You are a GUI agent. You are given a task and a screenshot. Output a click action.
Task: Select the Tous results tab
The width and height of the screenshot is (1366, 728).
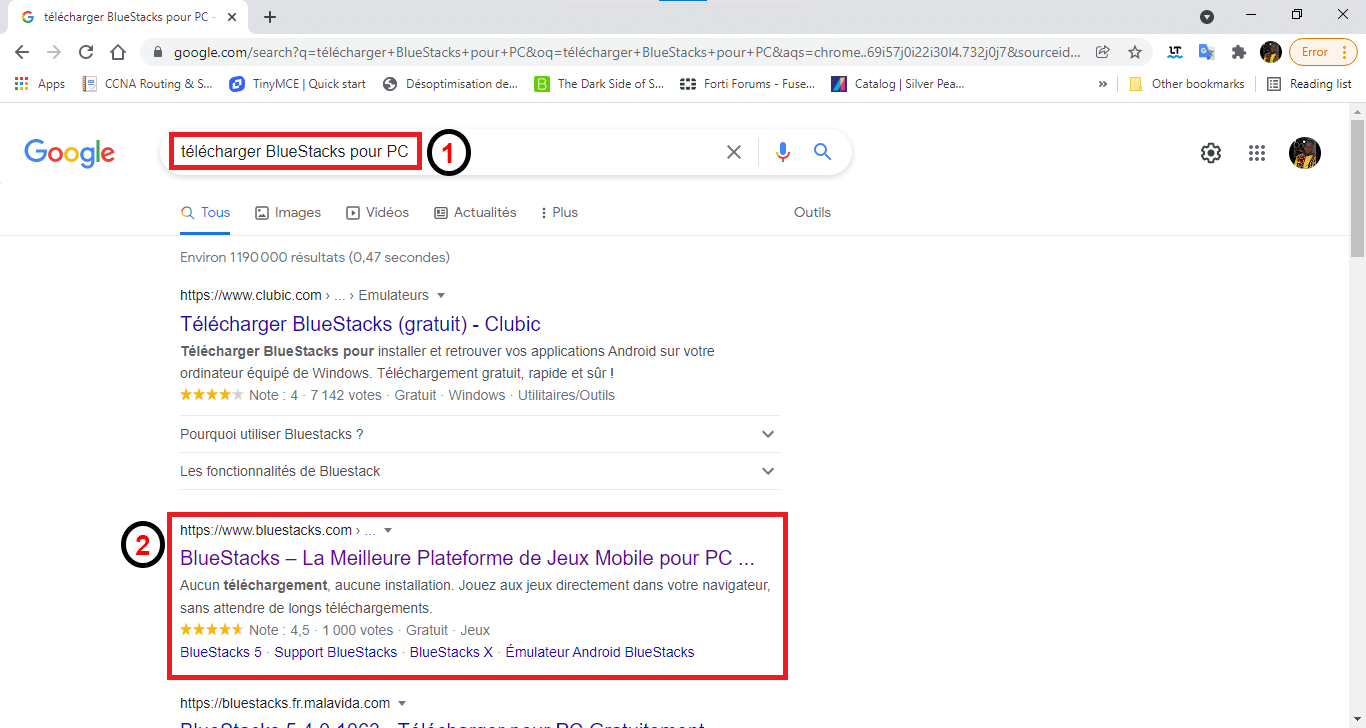point(205,213)
